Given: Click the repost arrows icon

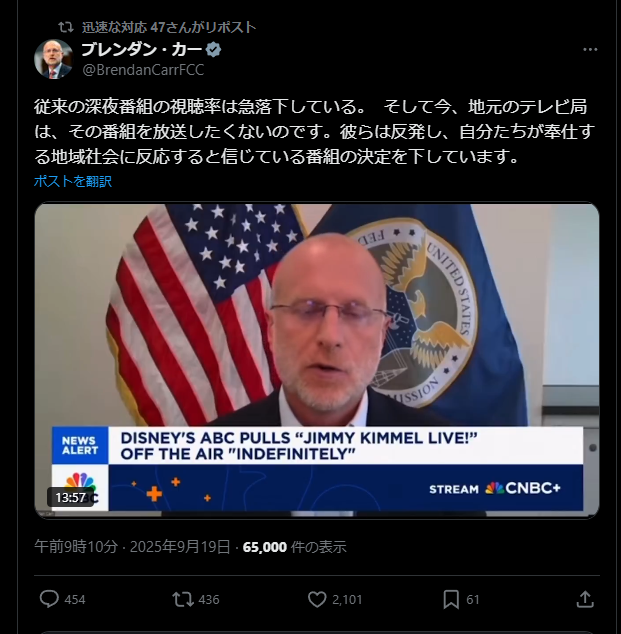Looking at the screenshot, I should (x=183, y=599).
